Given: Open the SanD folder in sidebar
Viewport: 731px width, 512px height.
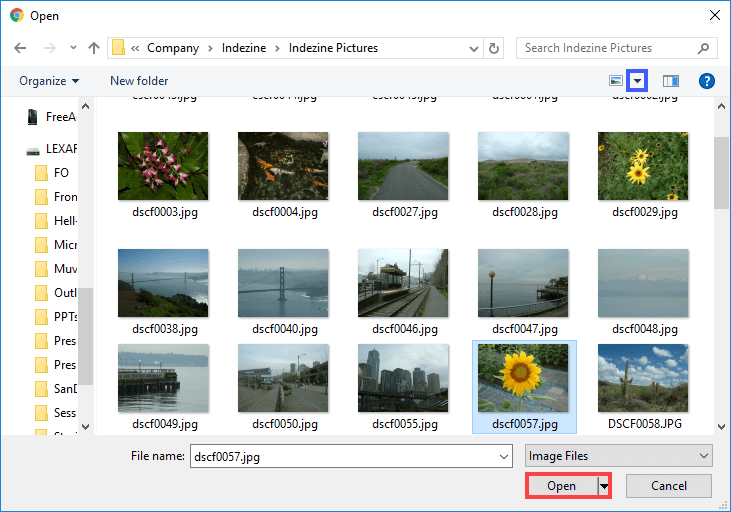Looking at the screenshot, I should click(x=56, y=389).
